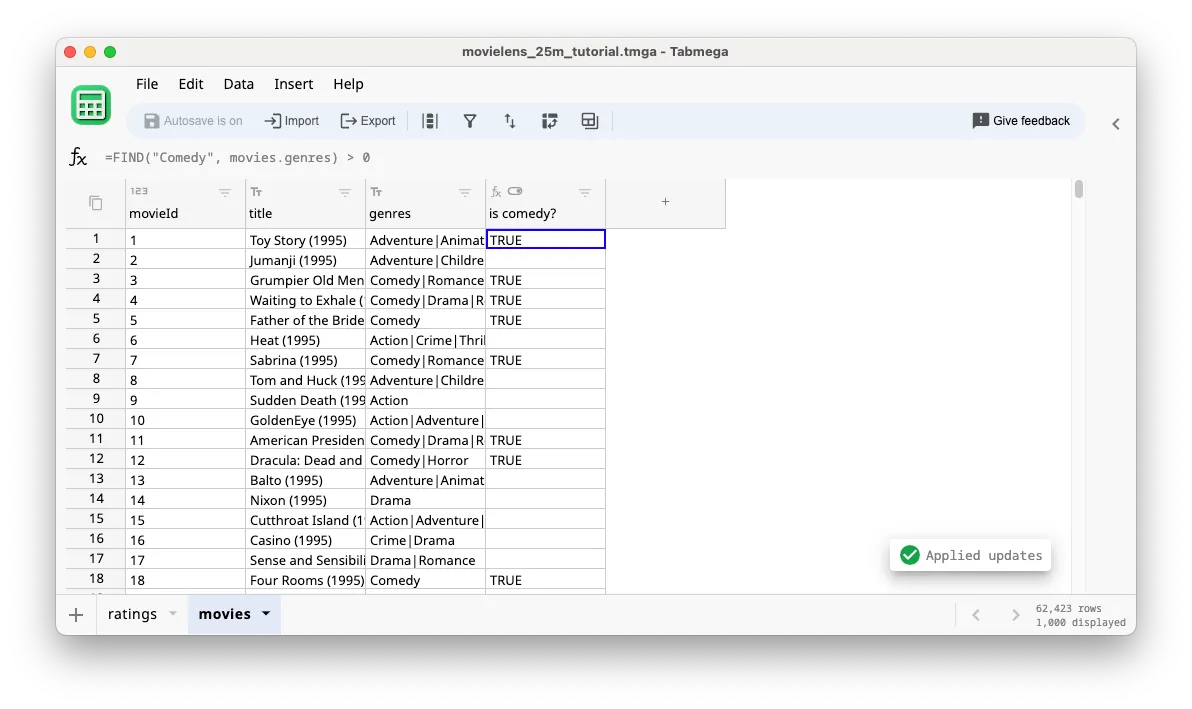
Task: Click the Autosave indicator to toggle autosaving
Action: pos(193,120)
